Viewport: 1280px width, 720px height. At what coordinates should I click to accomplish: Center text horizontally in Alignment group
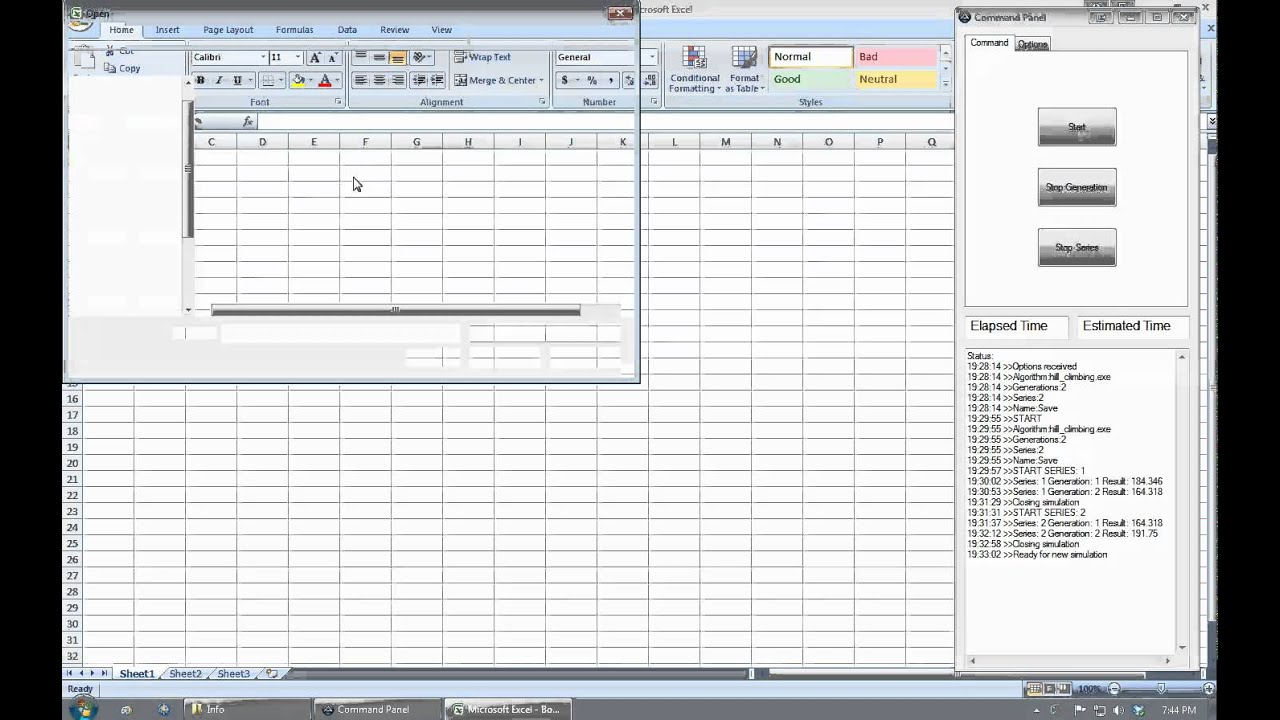379,80
